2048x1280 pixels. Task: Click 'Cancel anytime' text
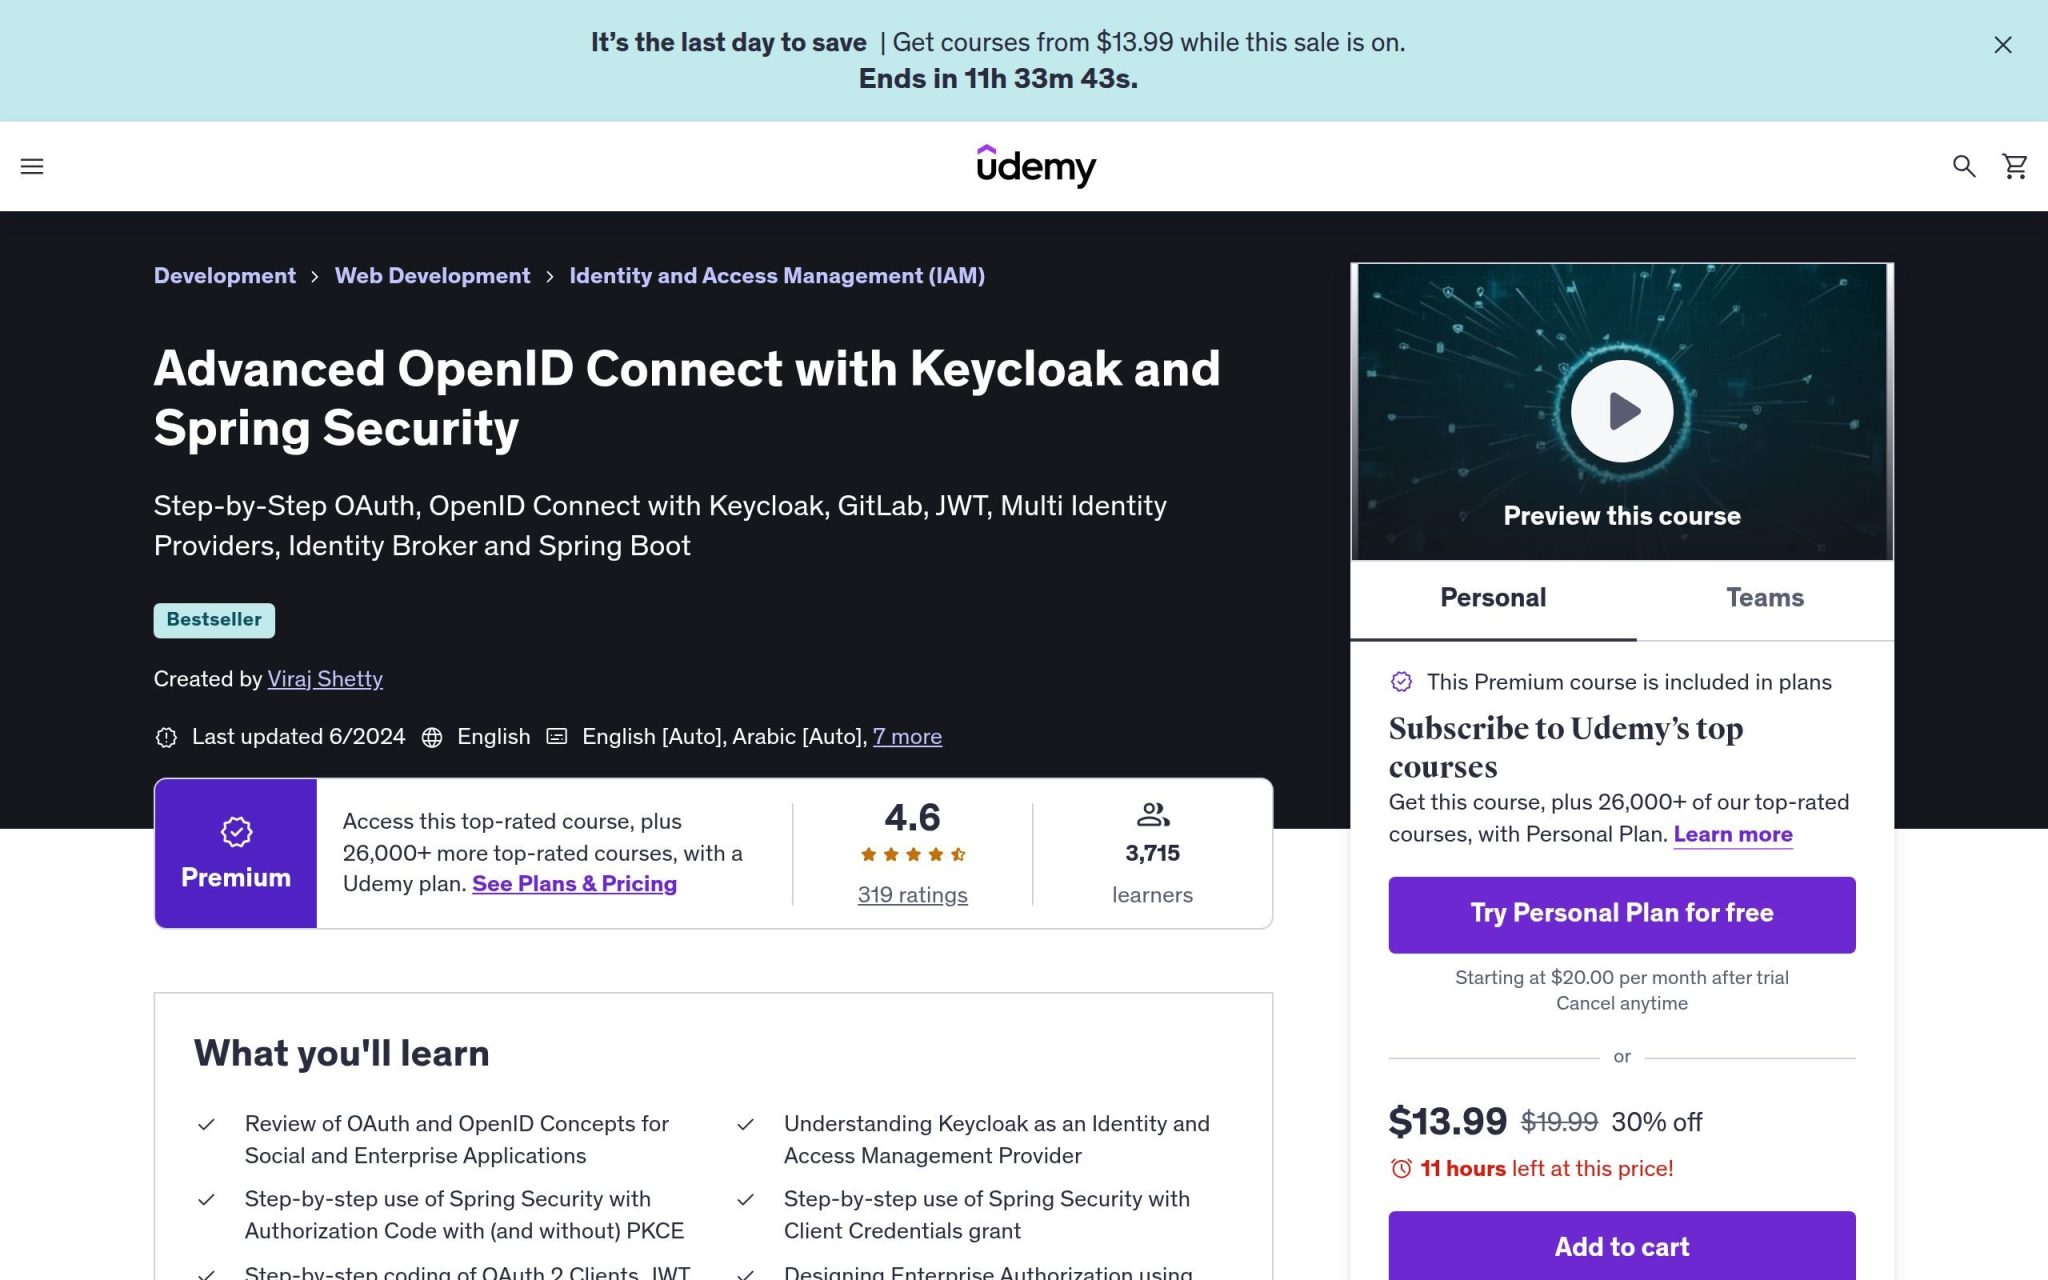click(x=1622, y=1004)
